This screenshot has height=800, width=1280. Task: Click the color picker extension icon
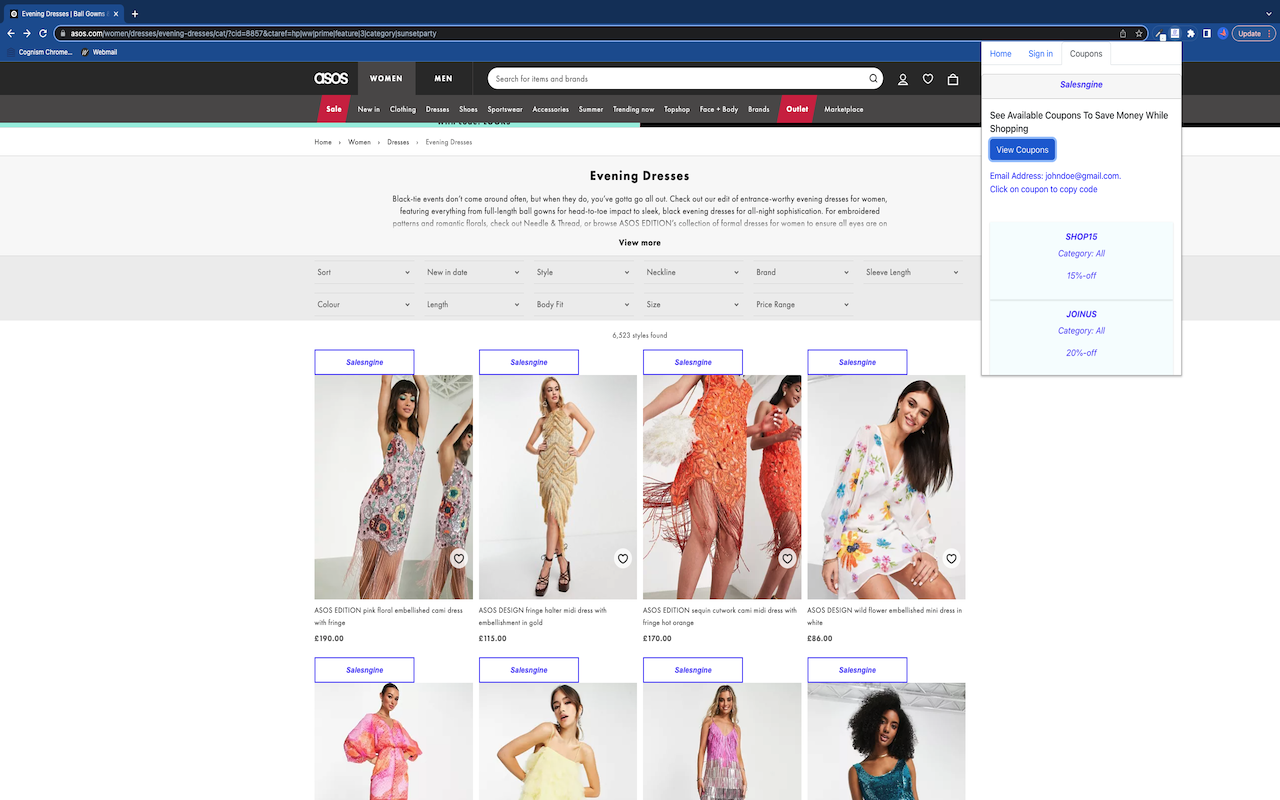click(1160, 34)
